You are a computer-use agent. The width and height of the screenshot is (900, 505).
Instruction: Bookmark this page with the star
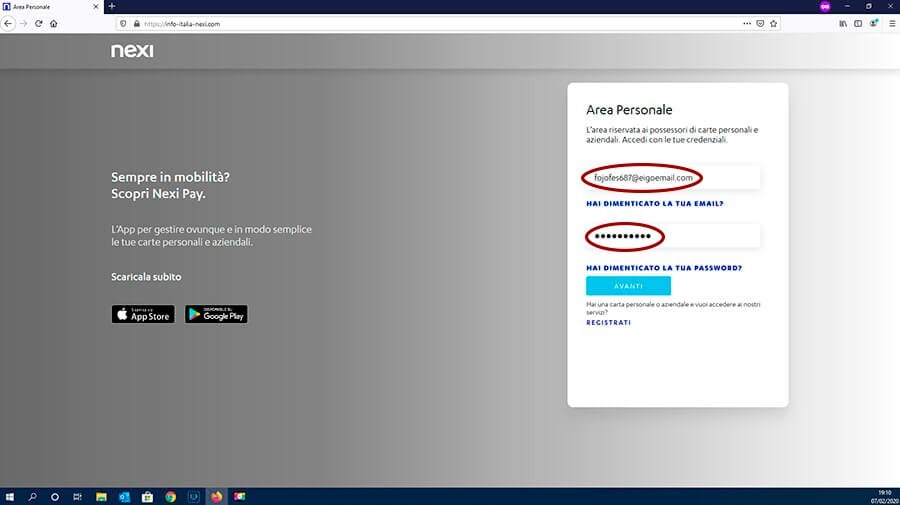click(x=773, y=24)
